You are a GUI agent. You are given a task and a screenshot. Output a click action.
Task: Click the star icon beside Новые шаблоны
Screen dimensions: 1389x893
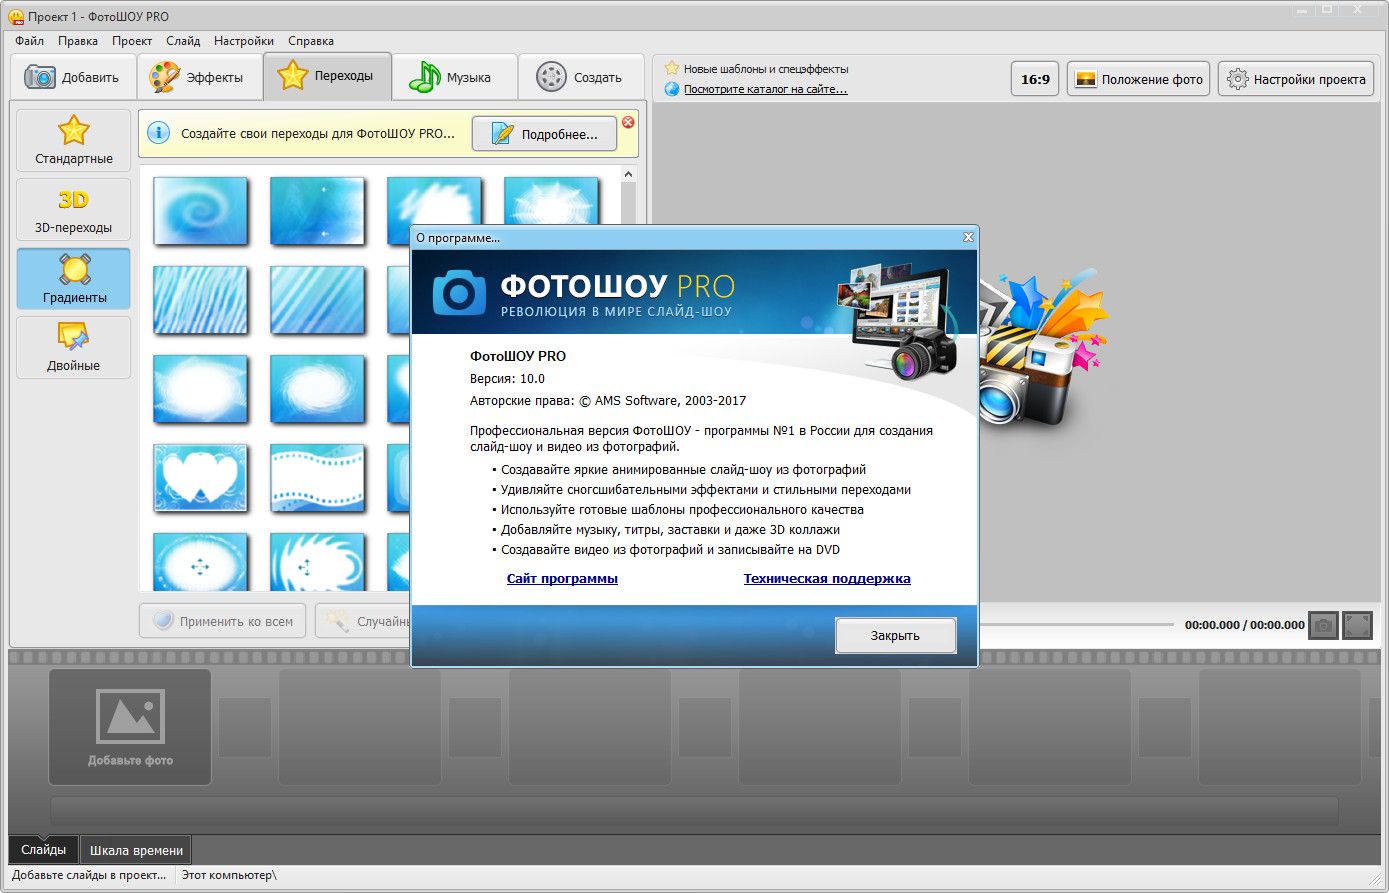click(672, 69)
